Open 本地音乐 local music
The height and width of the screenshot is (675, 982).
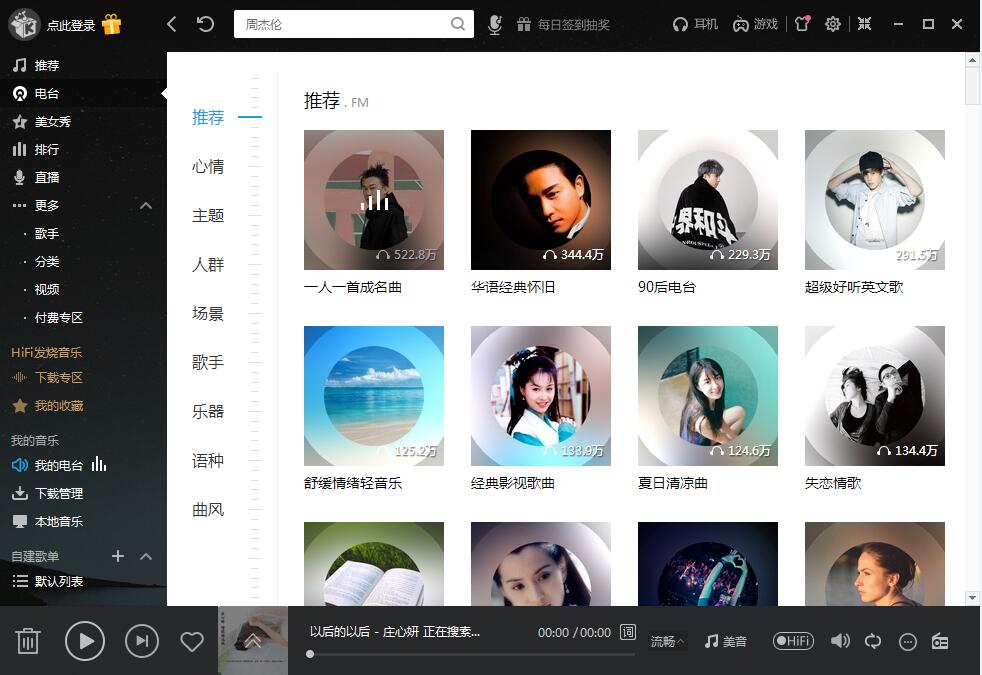tap(59, 521)
